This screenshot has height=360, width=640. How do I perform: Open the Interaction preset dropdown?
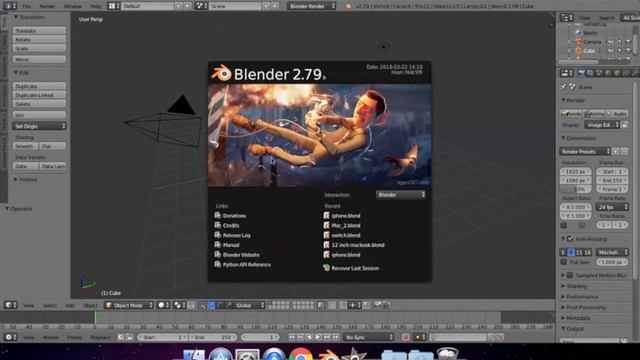pos(401,195)
